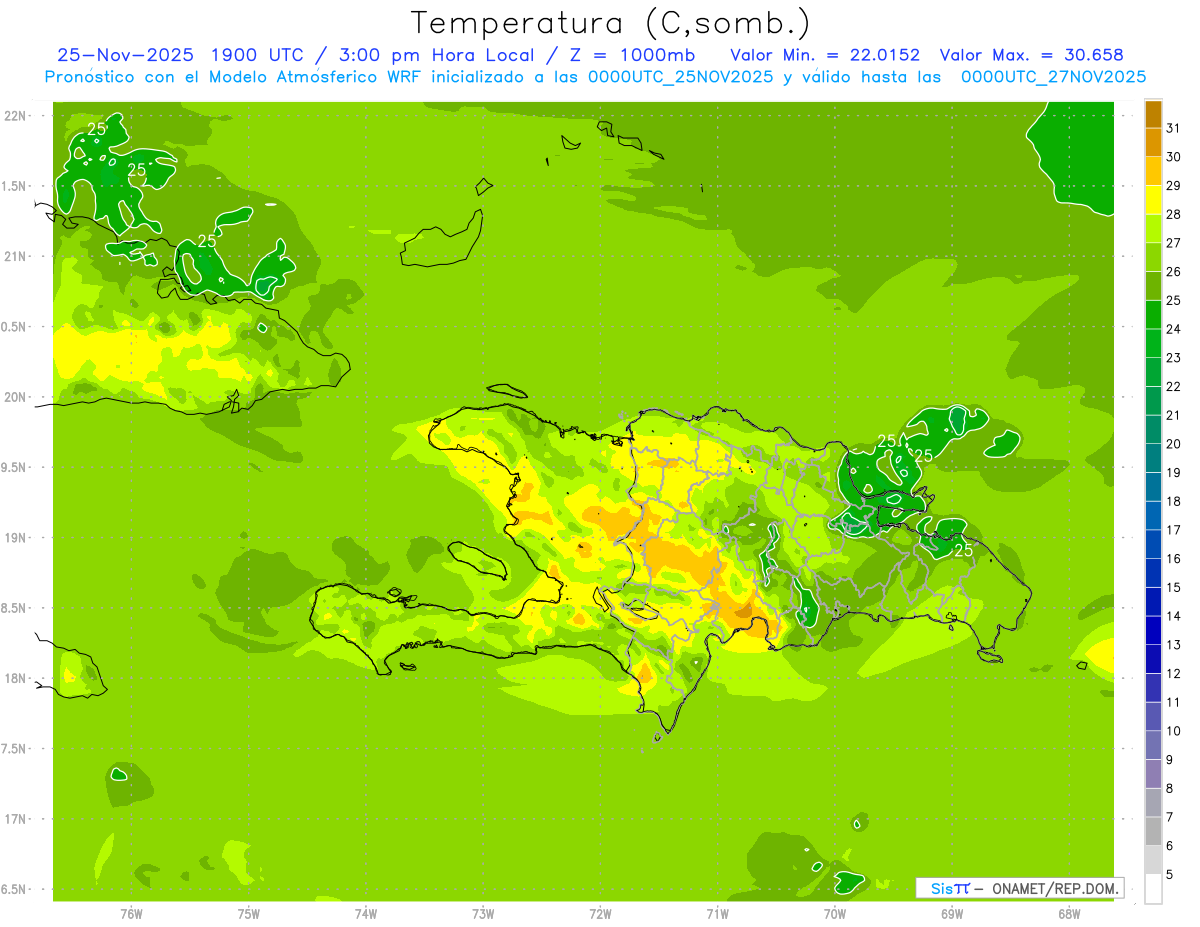The width and height of the screenshot is (1200, 927).
Task: Click the legend value 28
Action: [1173, 214]
